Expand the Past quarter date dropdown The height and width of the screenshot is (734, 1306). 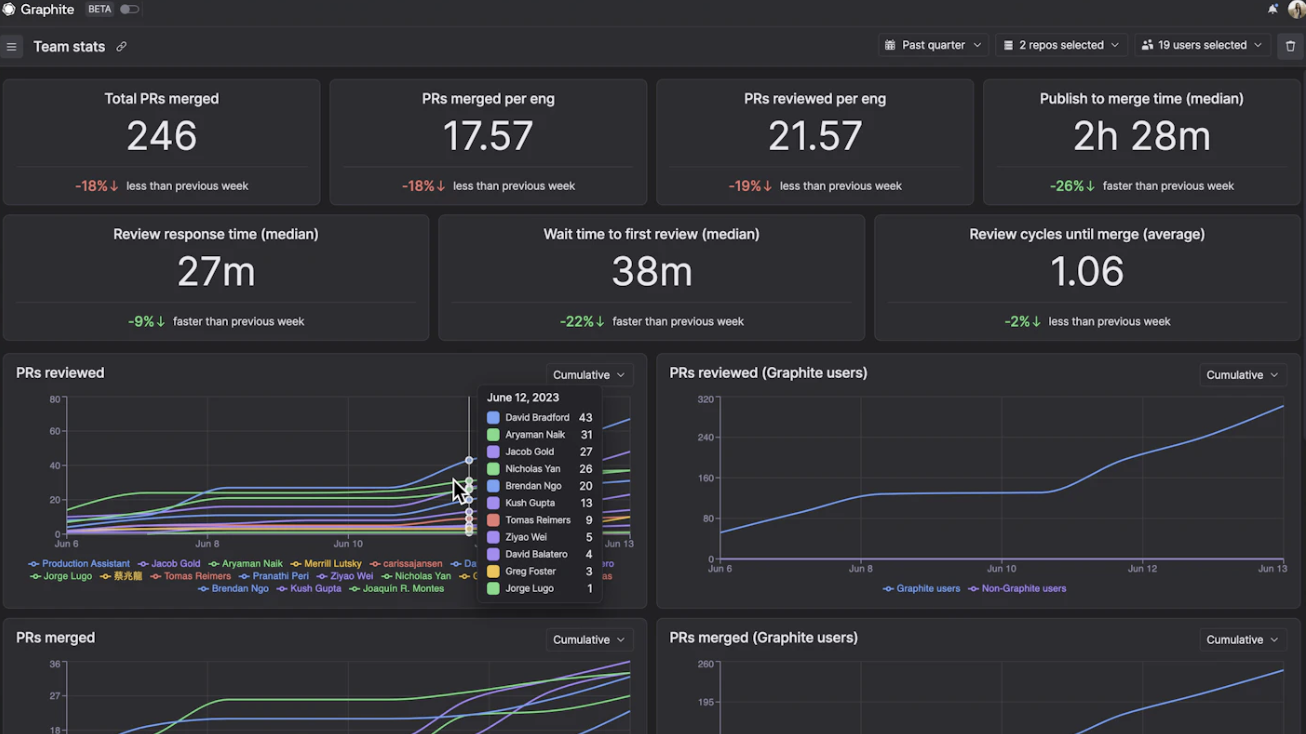[x=932, y=46]
